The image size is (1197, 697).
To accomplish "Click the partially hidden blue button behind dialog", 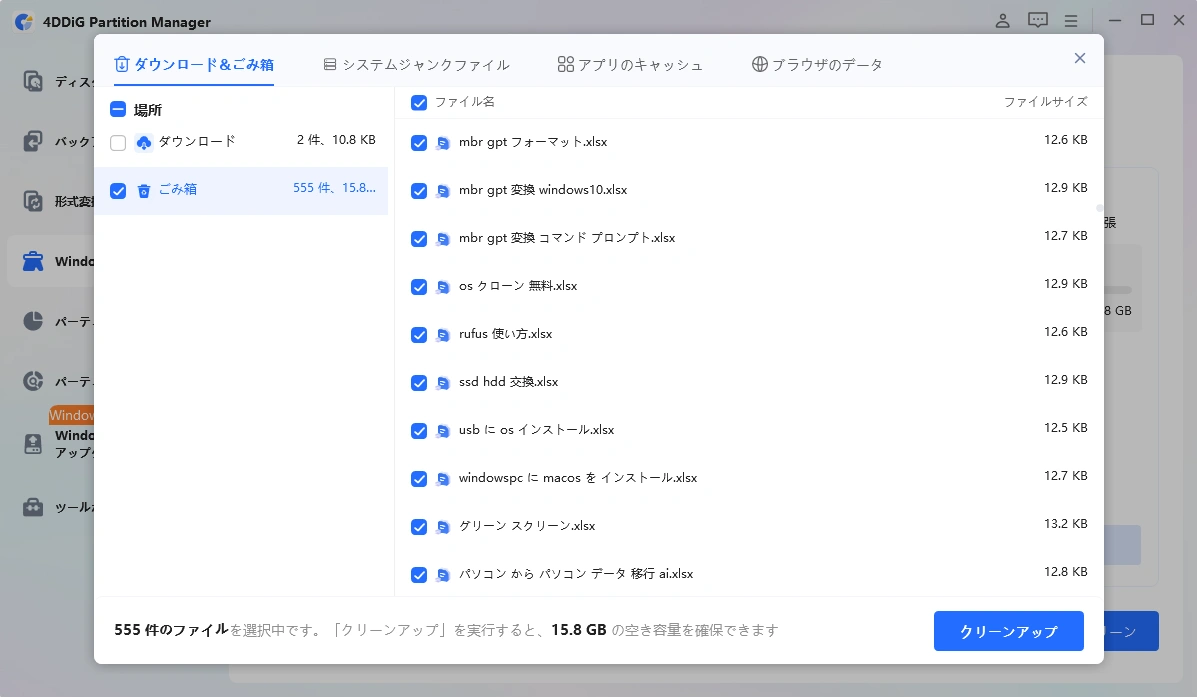I will (1131, 631).
